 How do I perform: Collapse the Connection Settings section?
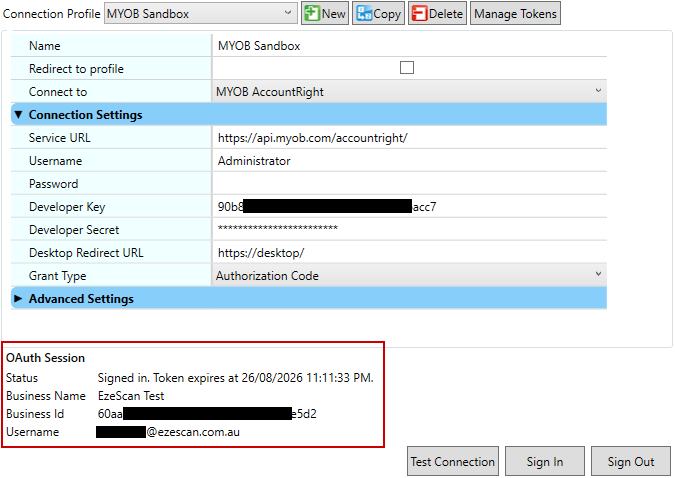(18, 115)
